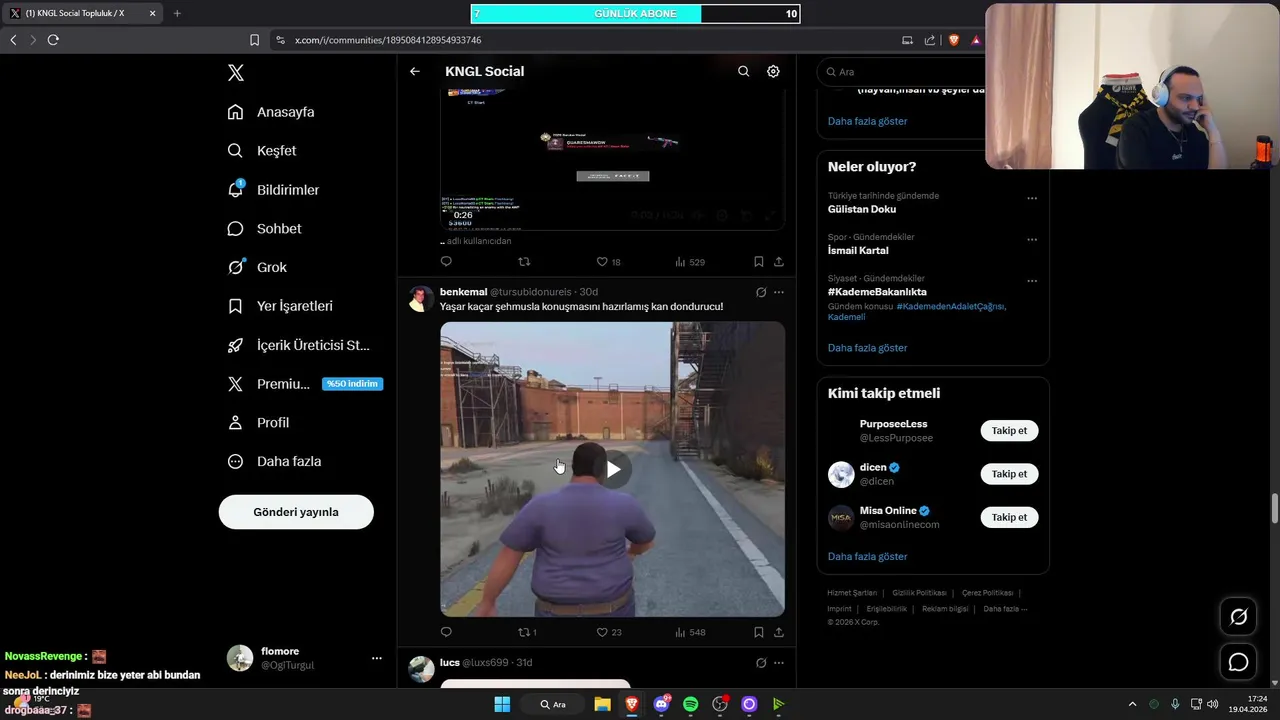
Task: Open Keşfet in the sidebar
Action: 262,151
